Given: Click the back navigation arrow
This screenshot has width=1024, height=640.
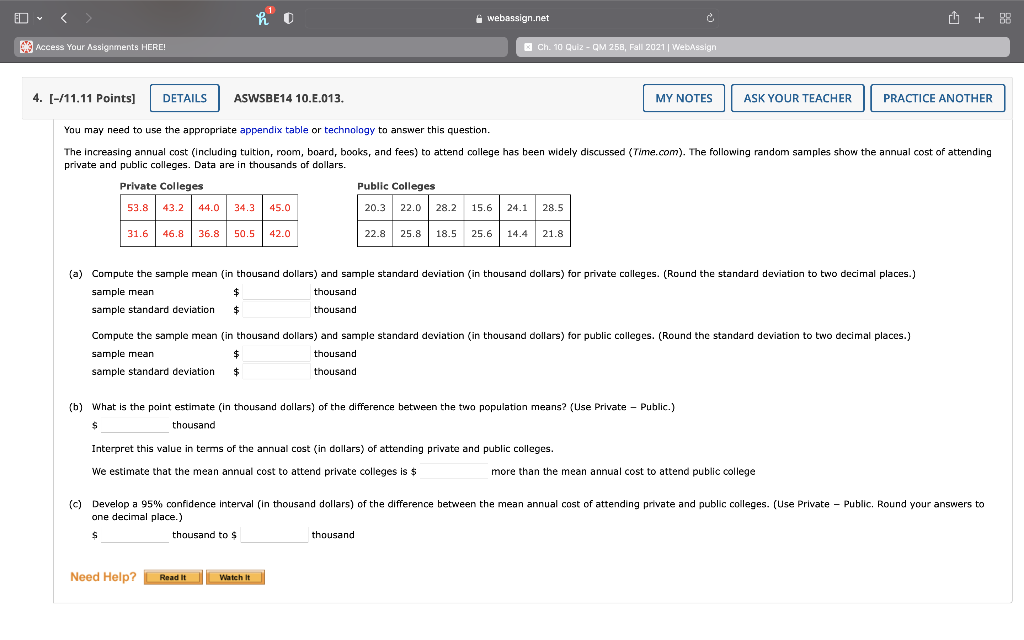Looking at the screenshot, I should tap(64, 17).
